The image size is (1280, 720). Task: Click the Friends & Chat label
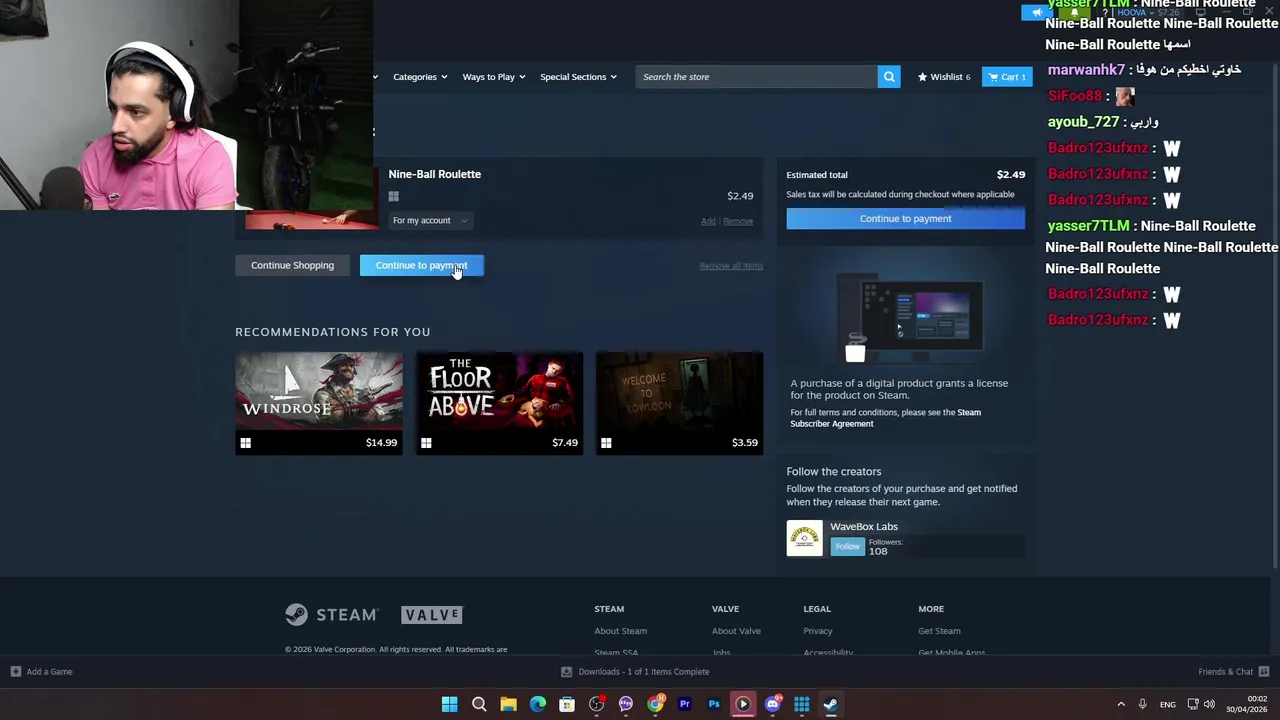[1225, 672]
